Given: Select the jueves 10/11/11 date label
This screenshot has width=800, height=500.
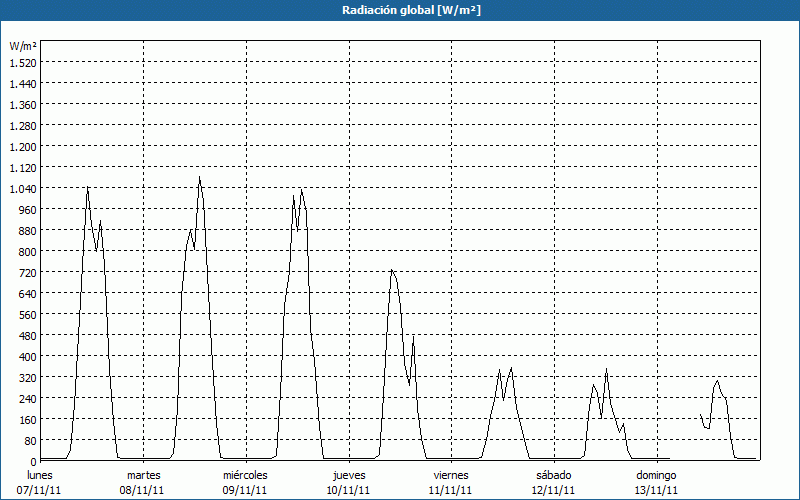Looking at the screenshot, I should (347, 482).
